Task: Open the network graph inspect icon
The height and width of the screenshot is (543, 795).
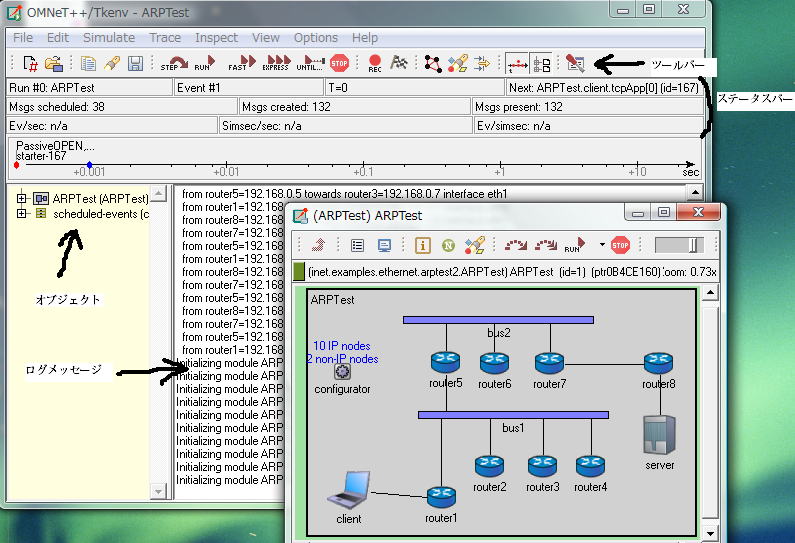Action: point(432,64)
